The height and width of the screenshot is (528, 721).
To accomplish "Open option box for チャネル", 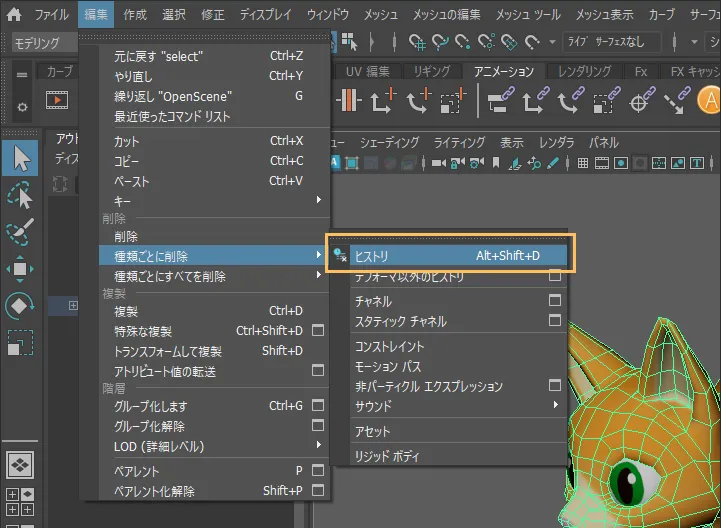I will coord(555,301).
